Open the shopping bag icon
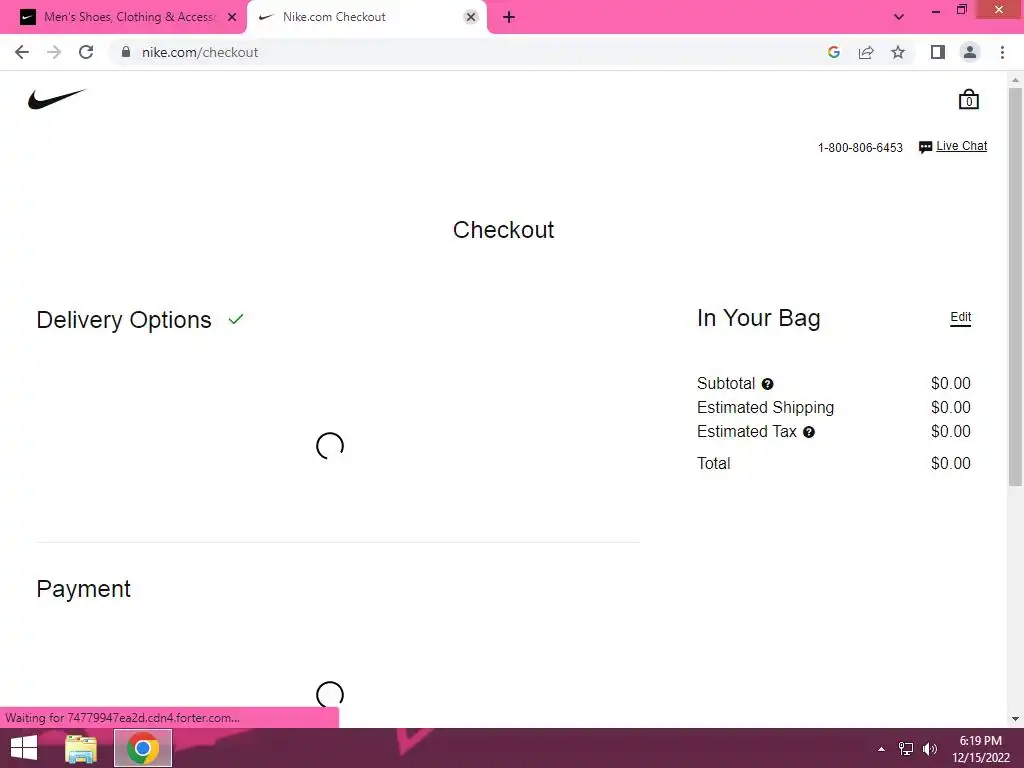1024x768 pixels. click(968, 99)
